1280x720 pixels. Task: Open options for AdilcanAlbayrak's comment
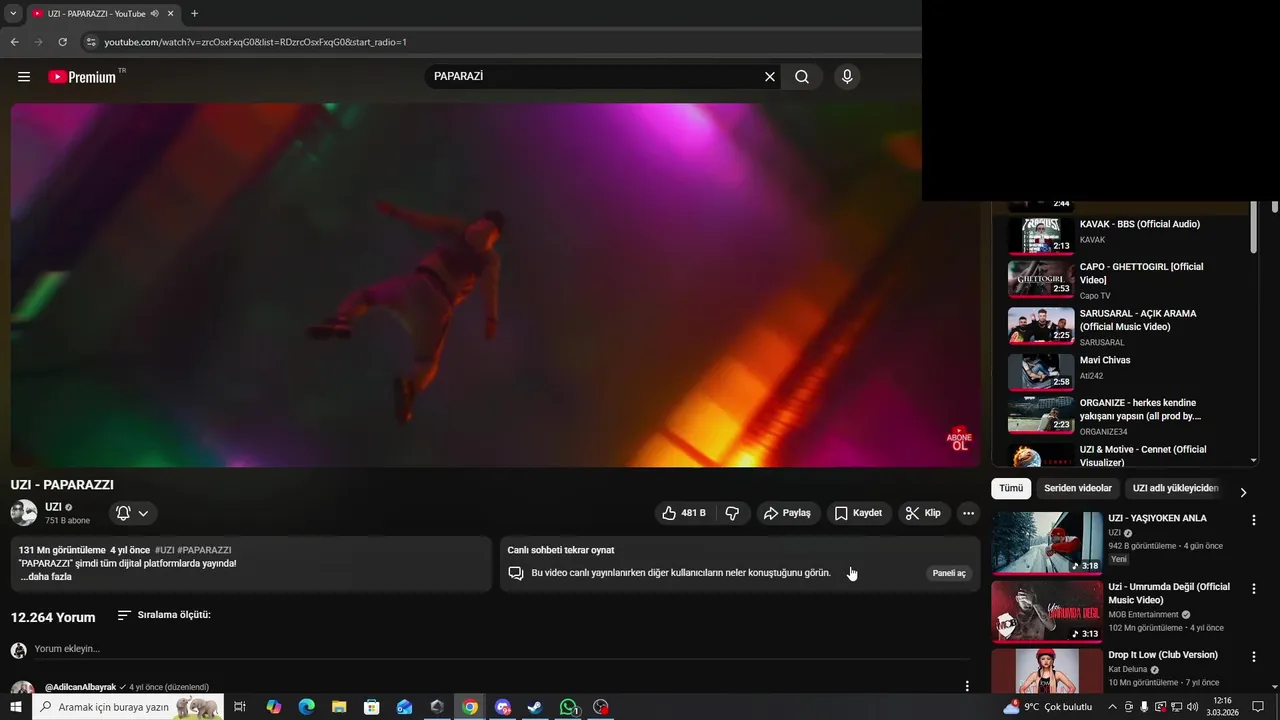967,686
